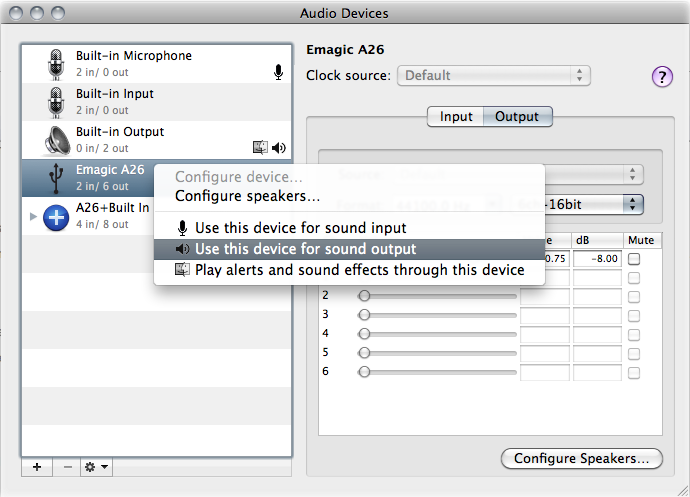Click the channel 2 volume slider

coord(437,296)
